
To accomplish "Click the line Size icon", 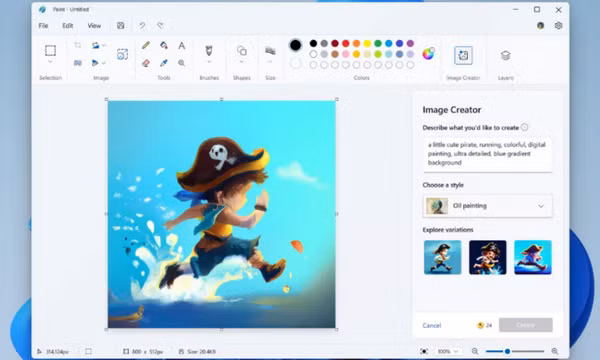I will tap(270, 50).
